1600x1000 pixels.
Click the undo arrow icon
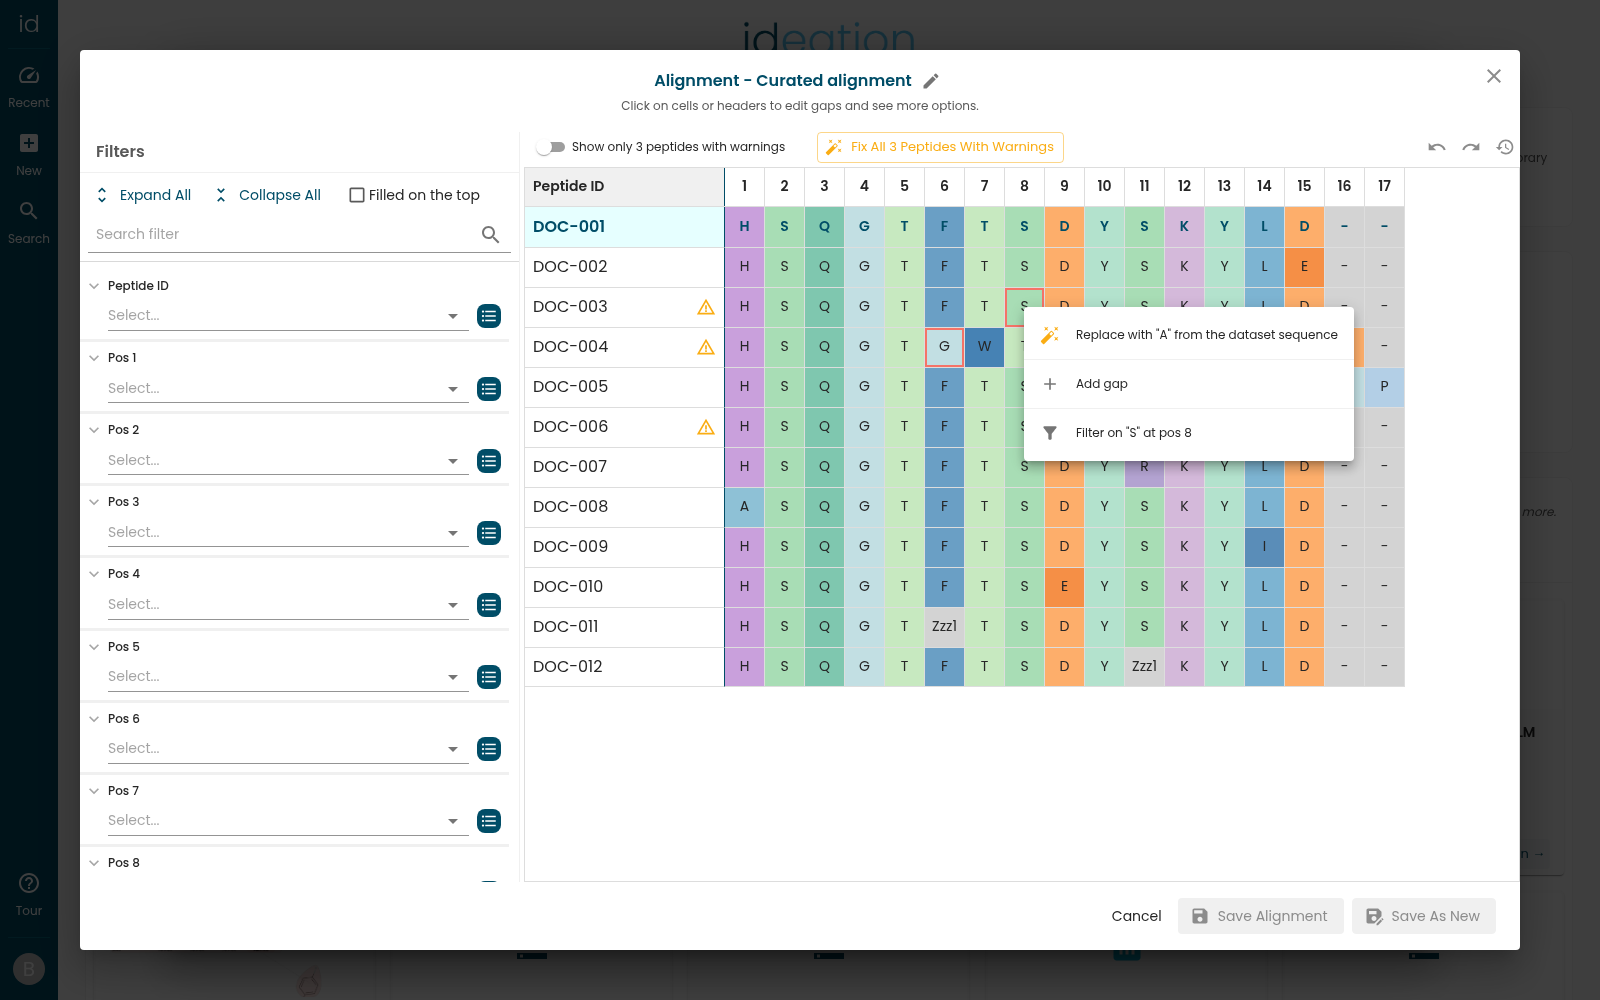tap(1437, 147)
